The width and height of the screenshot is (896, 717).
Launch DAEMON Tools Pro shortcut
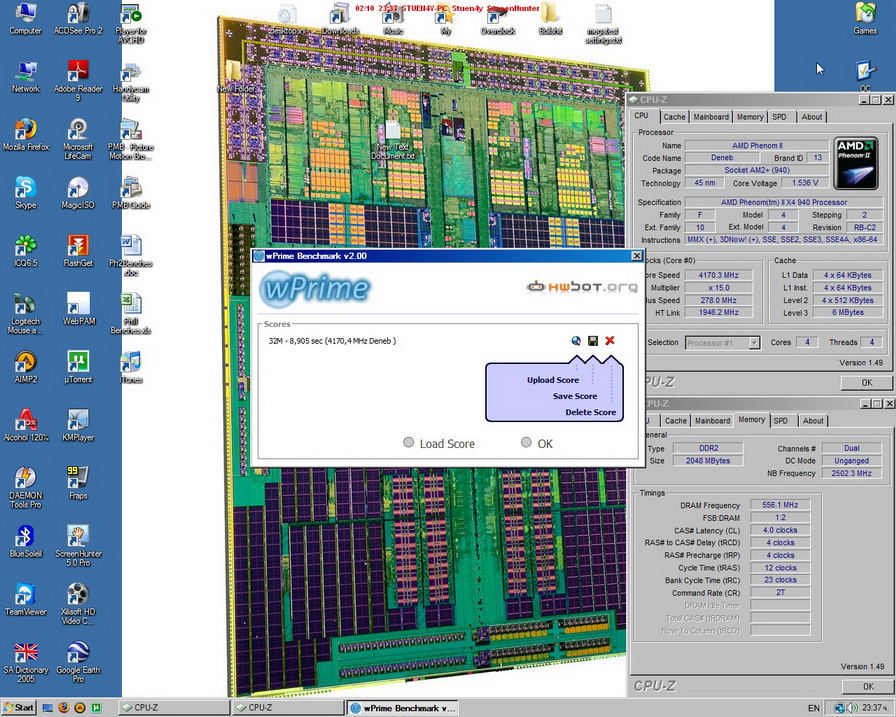tap(26, 487)
